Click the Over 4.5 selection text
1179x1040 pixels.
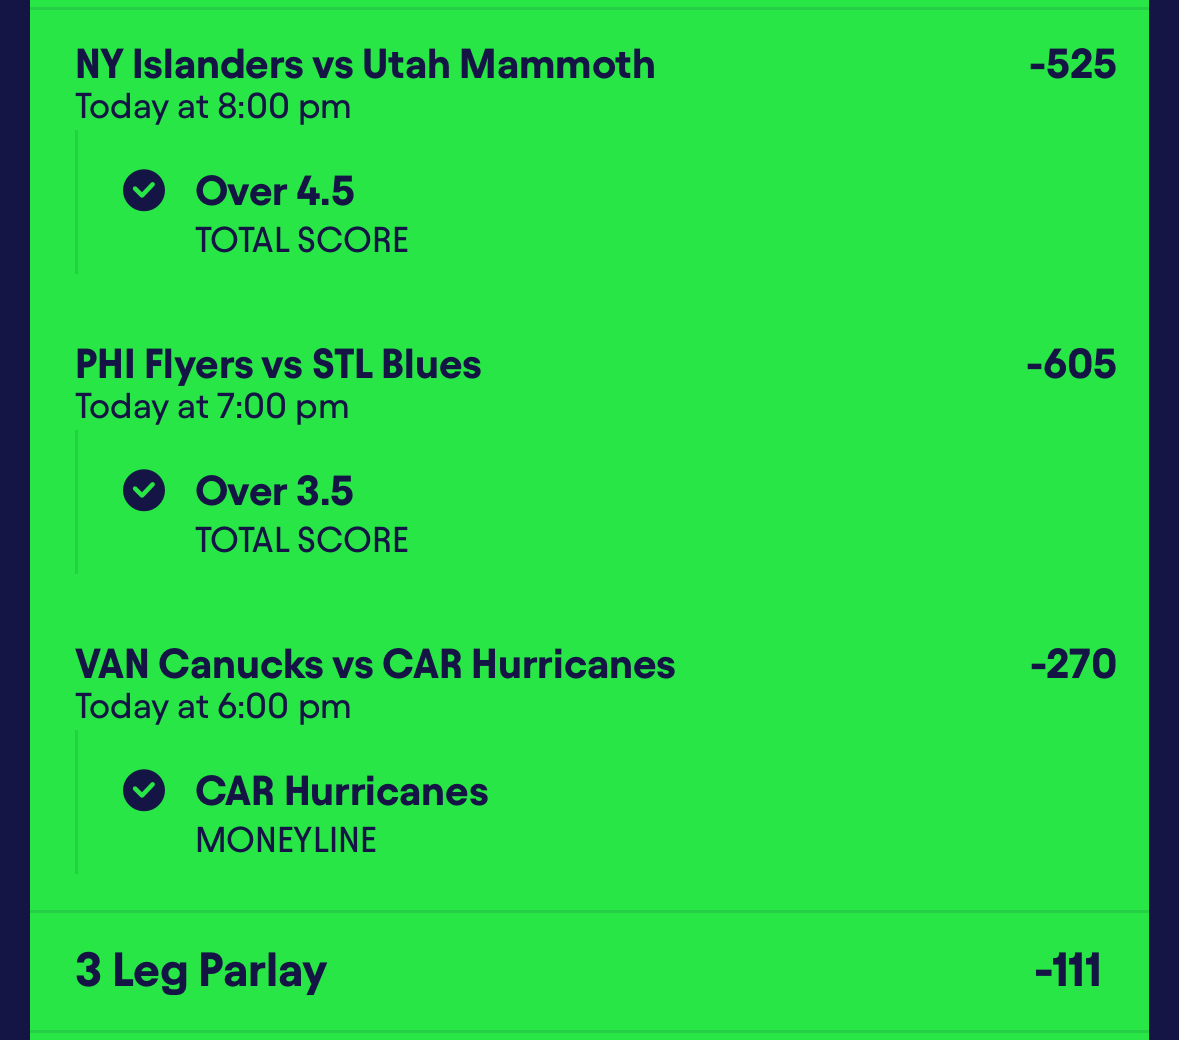coord(275,191)
